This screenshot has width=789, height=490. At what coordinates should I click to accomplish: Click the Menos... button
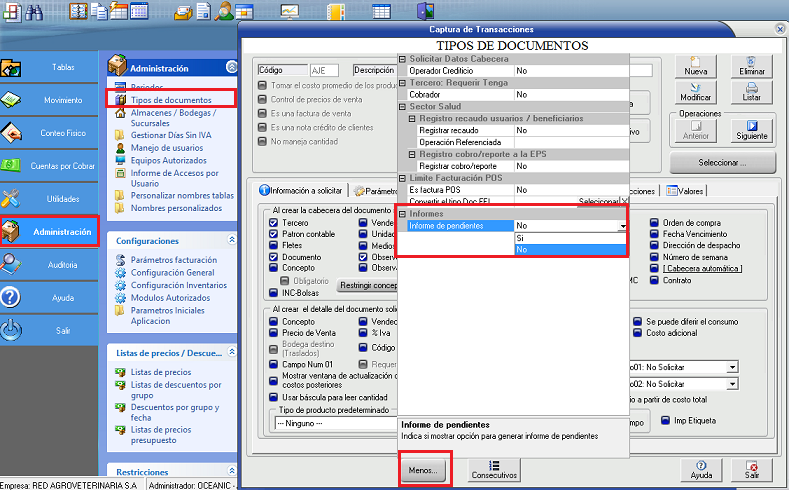(x=425, y=469)
